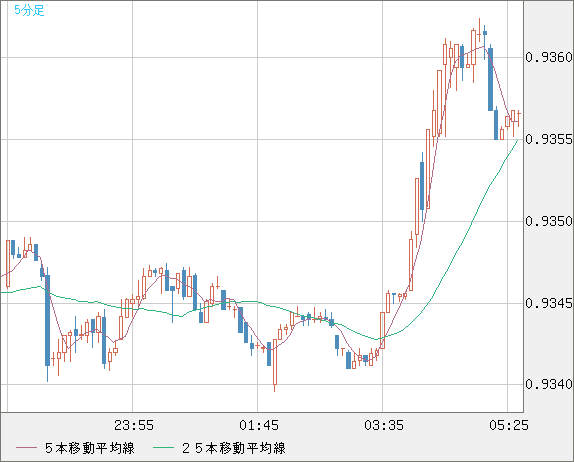Click the 5本移動平均線 legend label
Image resolution: width=574 pixels, height=462 pixels.
pos(90,448)
